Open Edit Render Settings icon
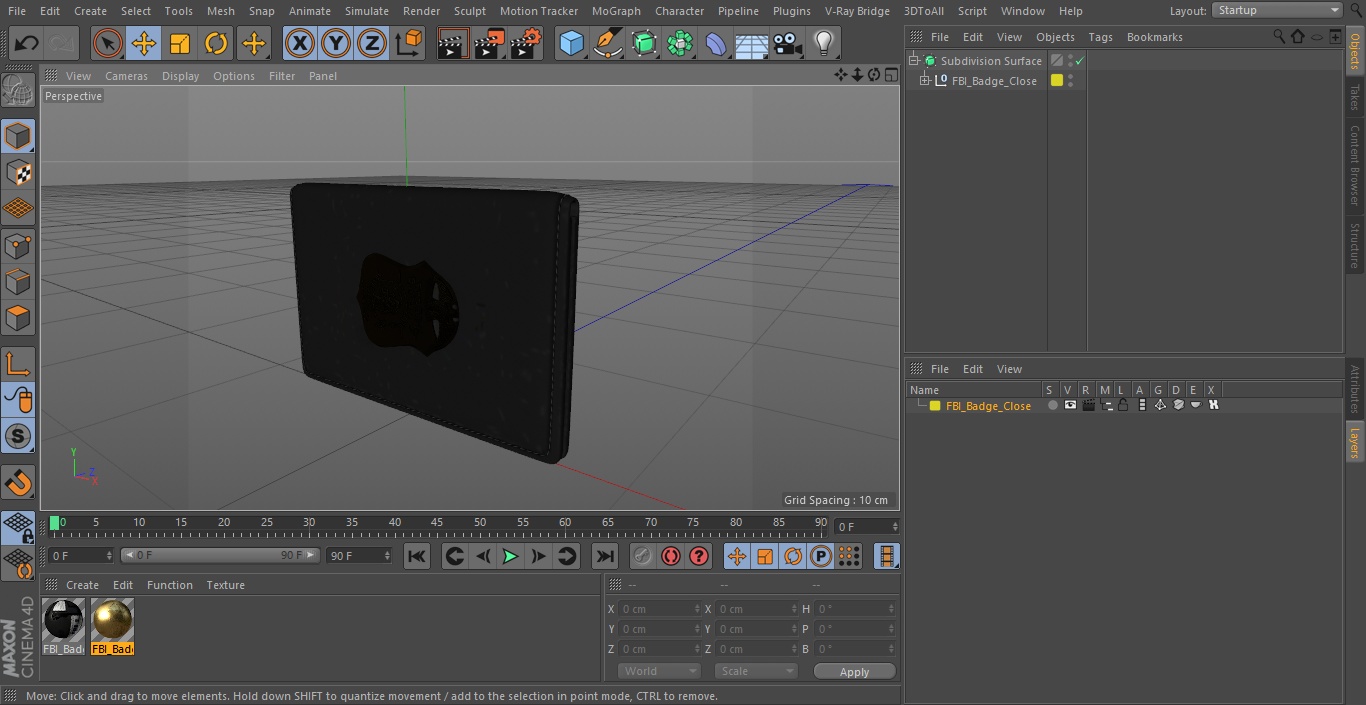Viewport: 1366px width, 705px height. [526, 43]
